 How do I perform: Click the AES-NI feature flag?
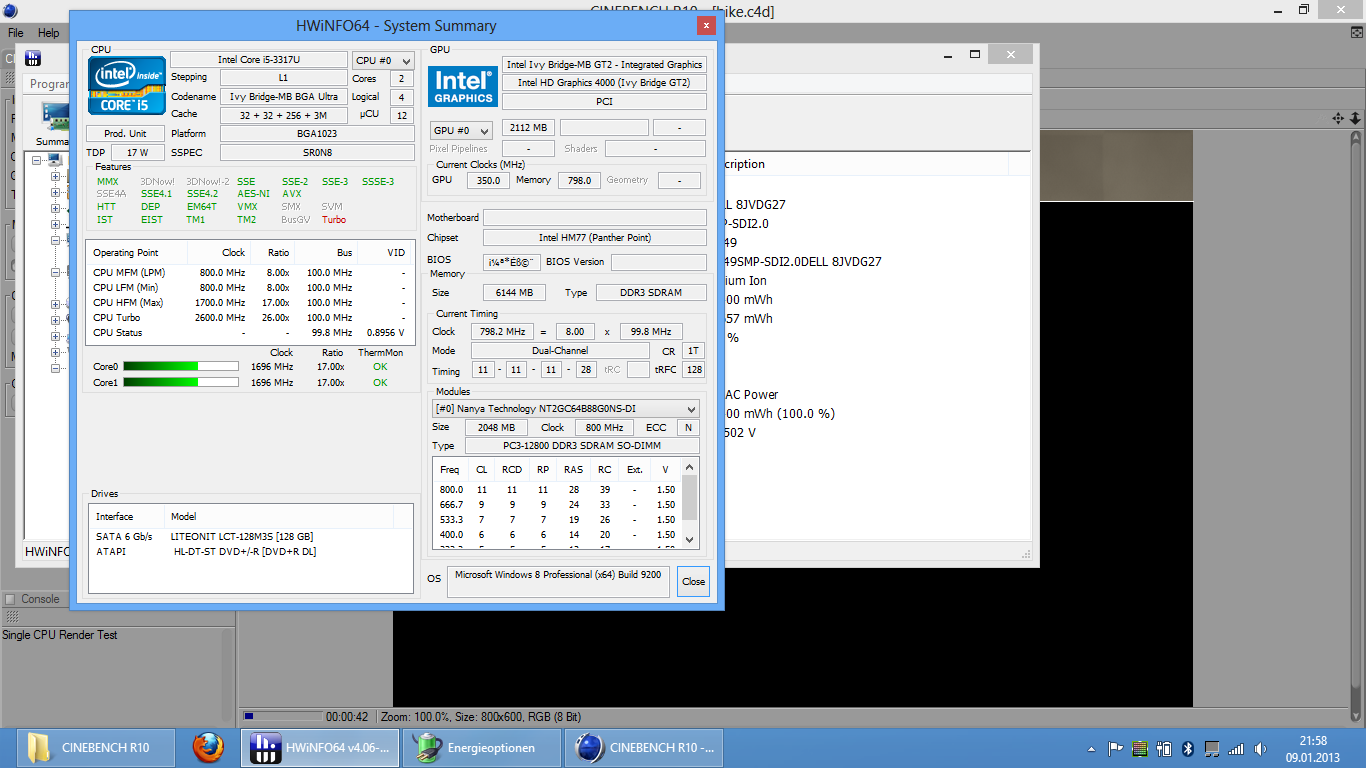pyautogui.click(x=253, y=194)
